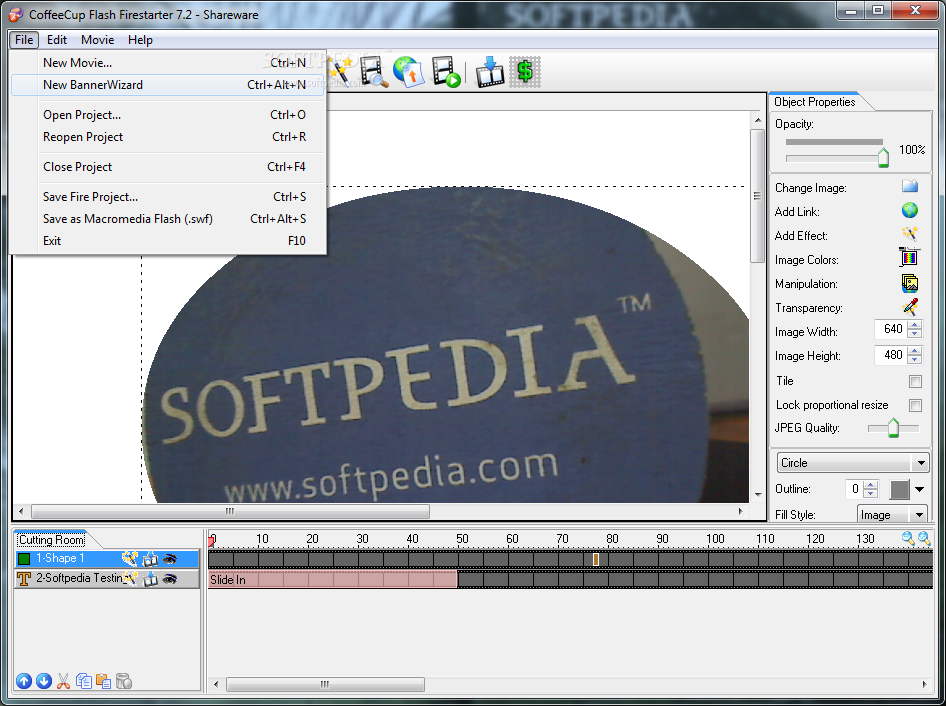The width and height of the screenshot is (946, 706).
Task: Click the trash can delete icon
Action: coord(124,681)
